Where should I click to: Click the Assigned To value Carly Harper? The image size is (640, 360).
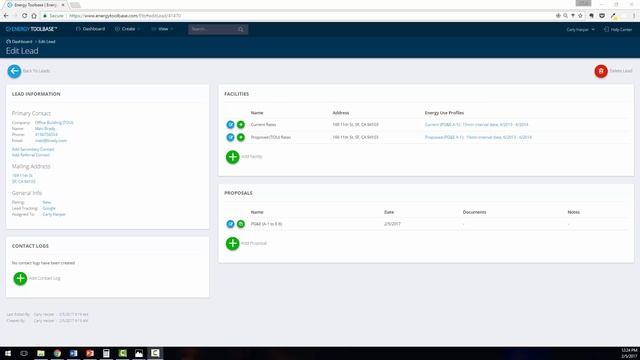point(54,214)
